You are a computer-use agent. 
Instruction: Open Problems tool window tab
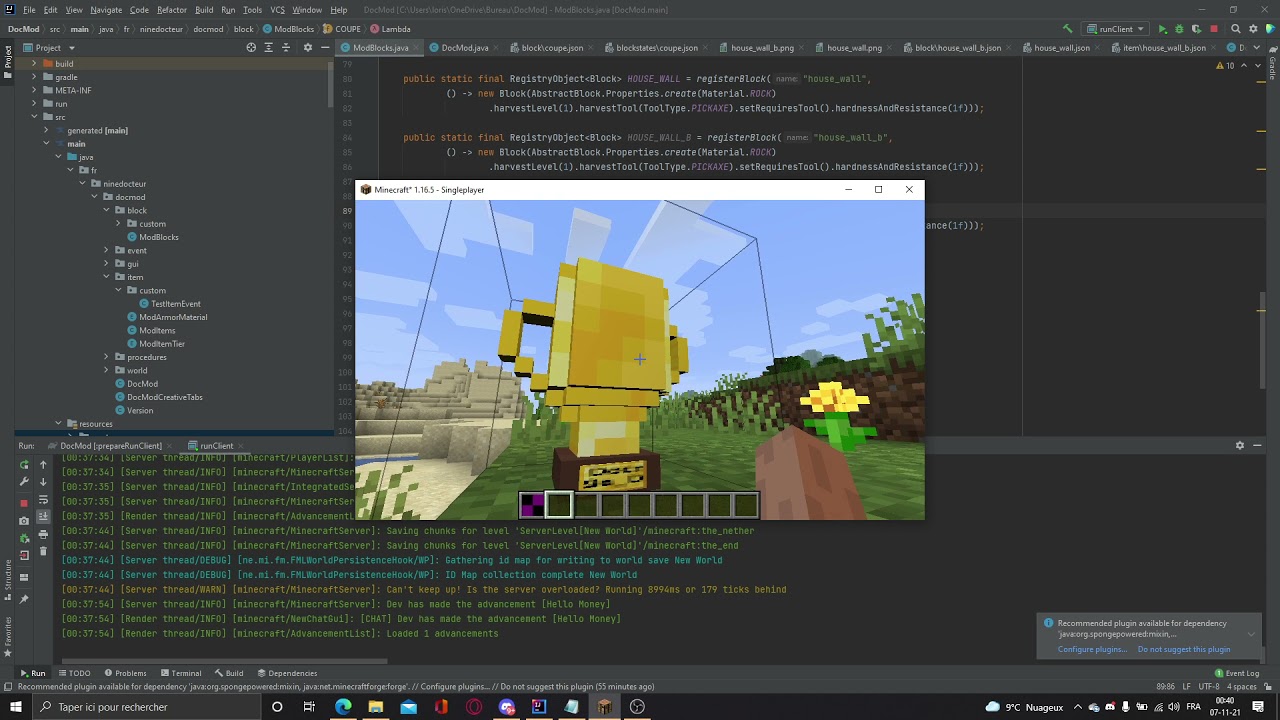[x=124, y=673]
